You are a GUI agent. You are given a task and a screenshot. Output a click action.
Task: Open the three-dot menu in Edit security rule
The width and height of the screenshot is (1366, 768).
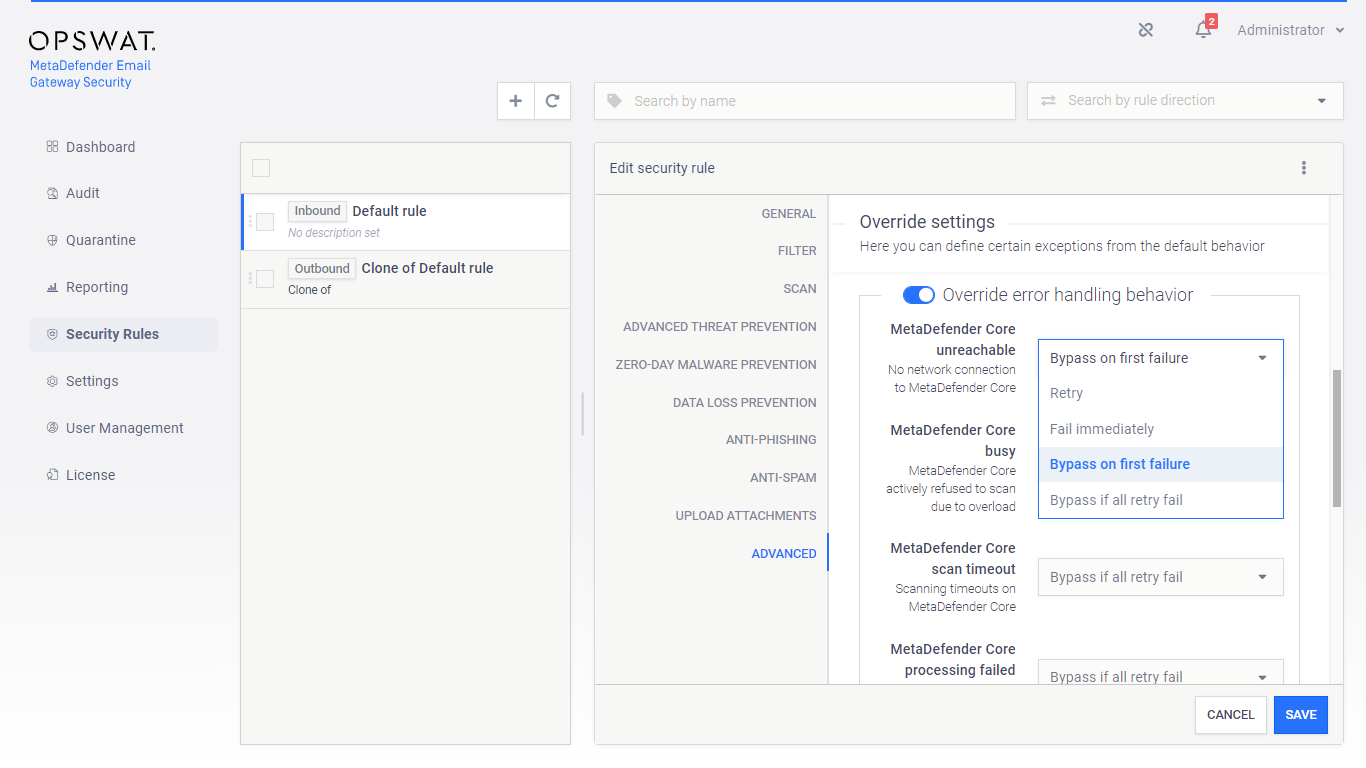[x=1304, y=168]
